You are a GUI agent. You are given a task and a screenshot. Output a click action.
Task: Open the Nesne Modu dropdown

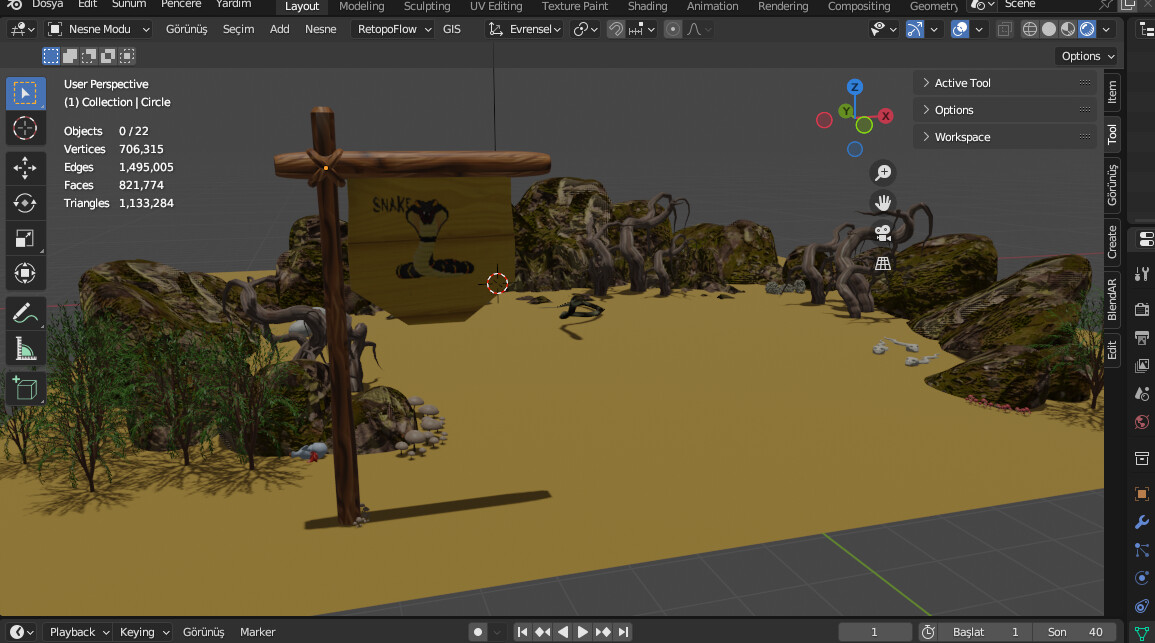(x=98, y=29)
